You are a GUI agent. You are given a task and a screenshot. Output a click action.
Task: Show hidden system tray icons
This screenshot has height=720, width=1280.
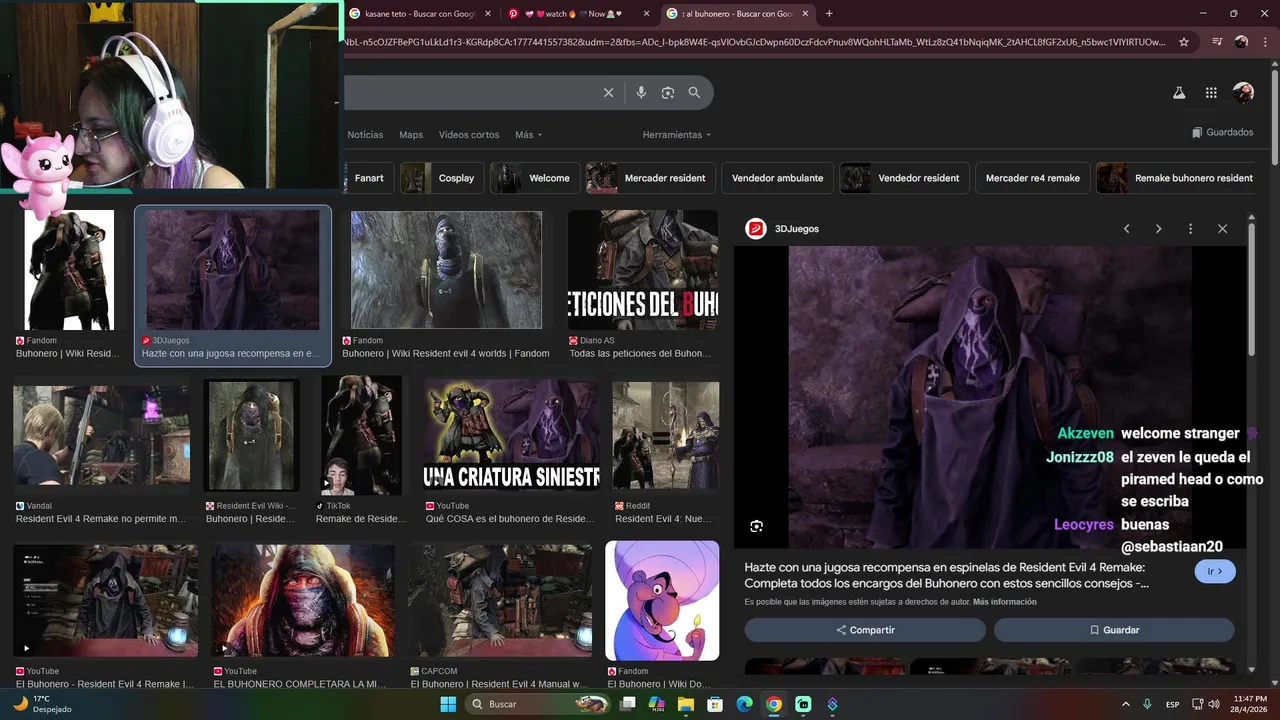click(x=1126, y=704)
